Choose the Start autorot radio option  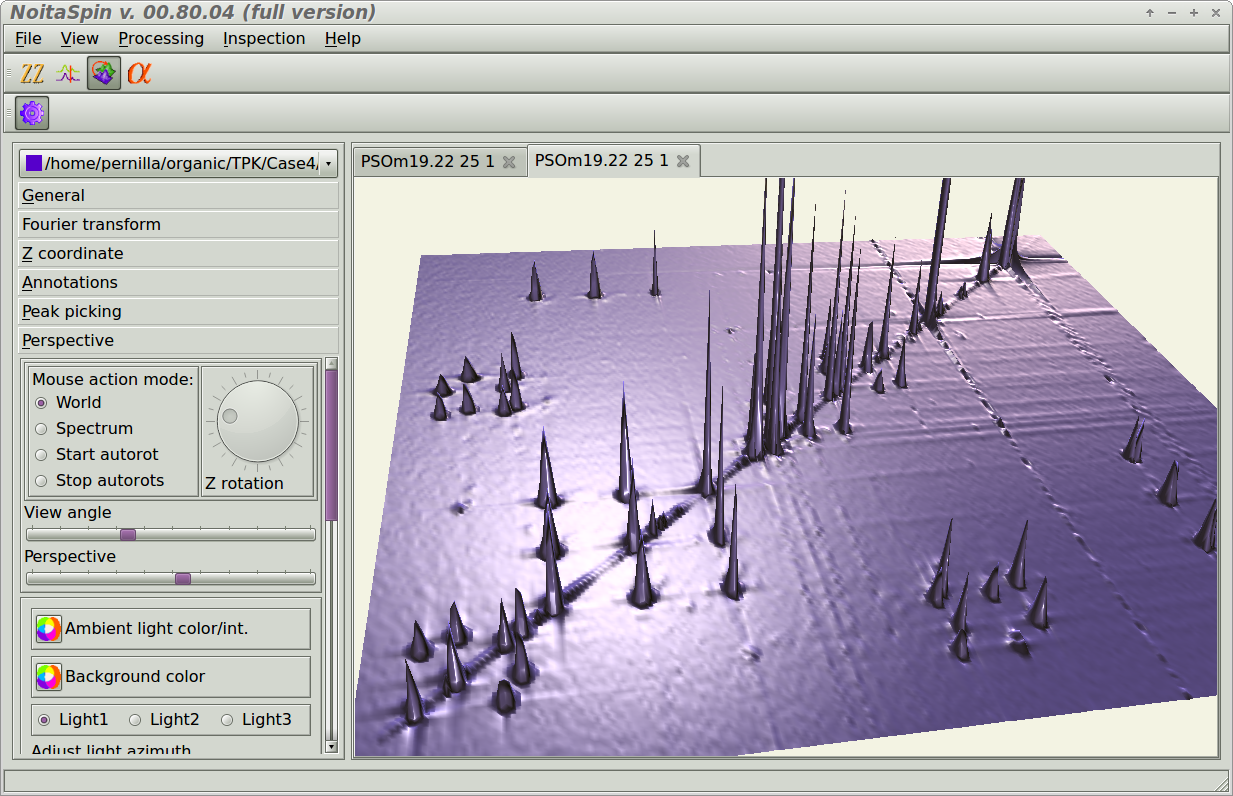tap(41, 455)
